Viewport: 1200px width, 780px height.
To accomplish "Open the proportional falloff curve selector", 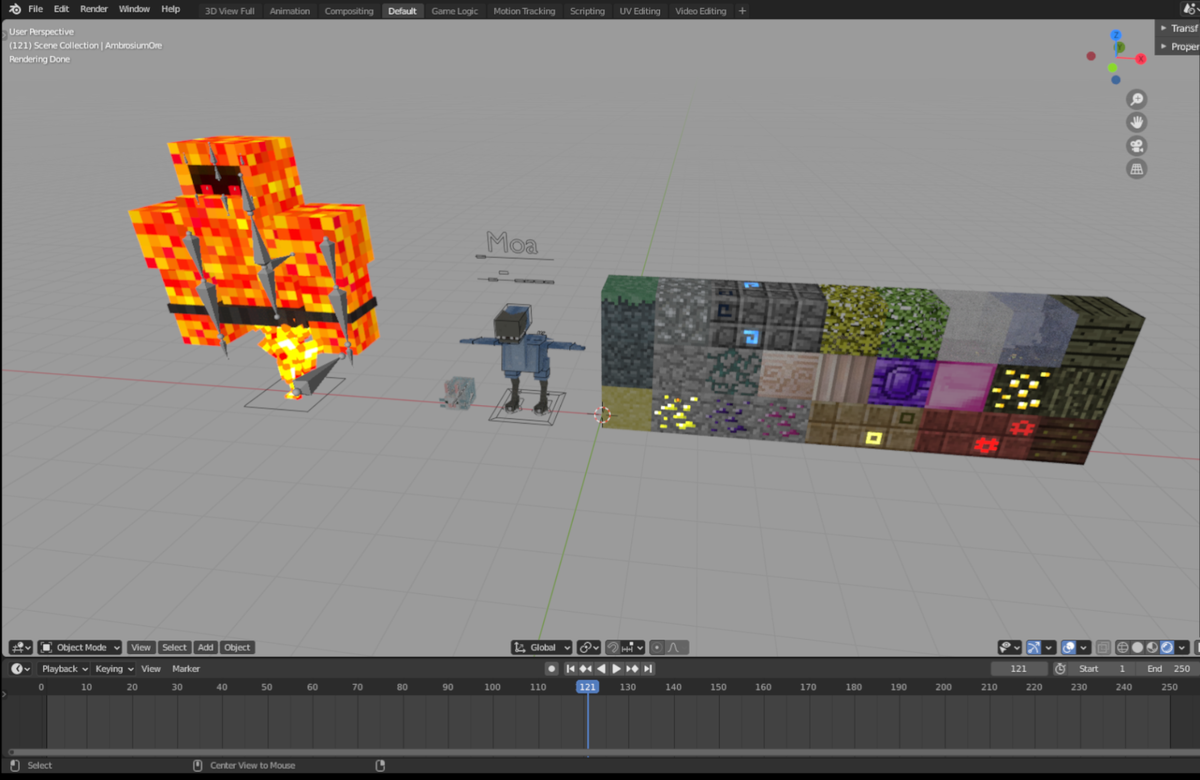I will coord(678,647).
